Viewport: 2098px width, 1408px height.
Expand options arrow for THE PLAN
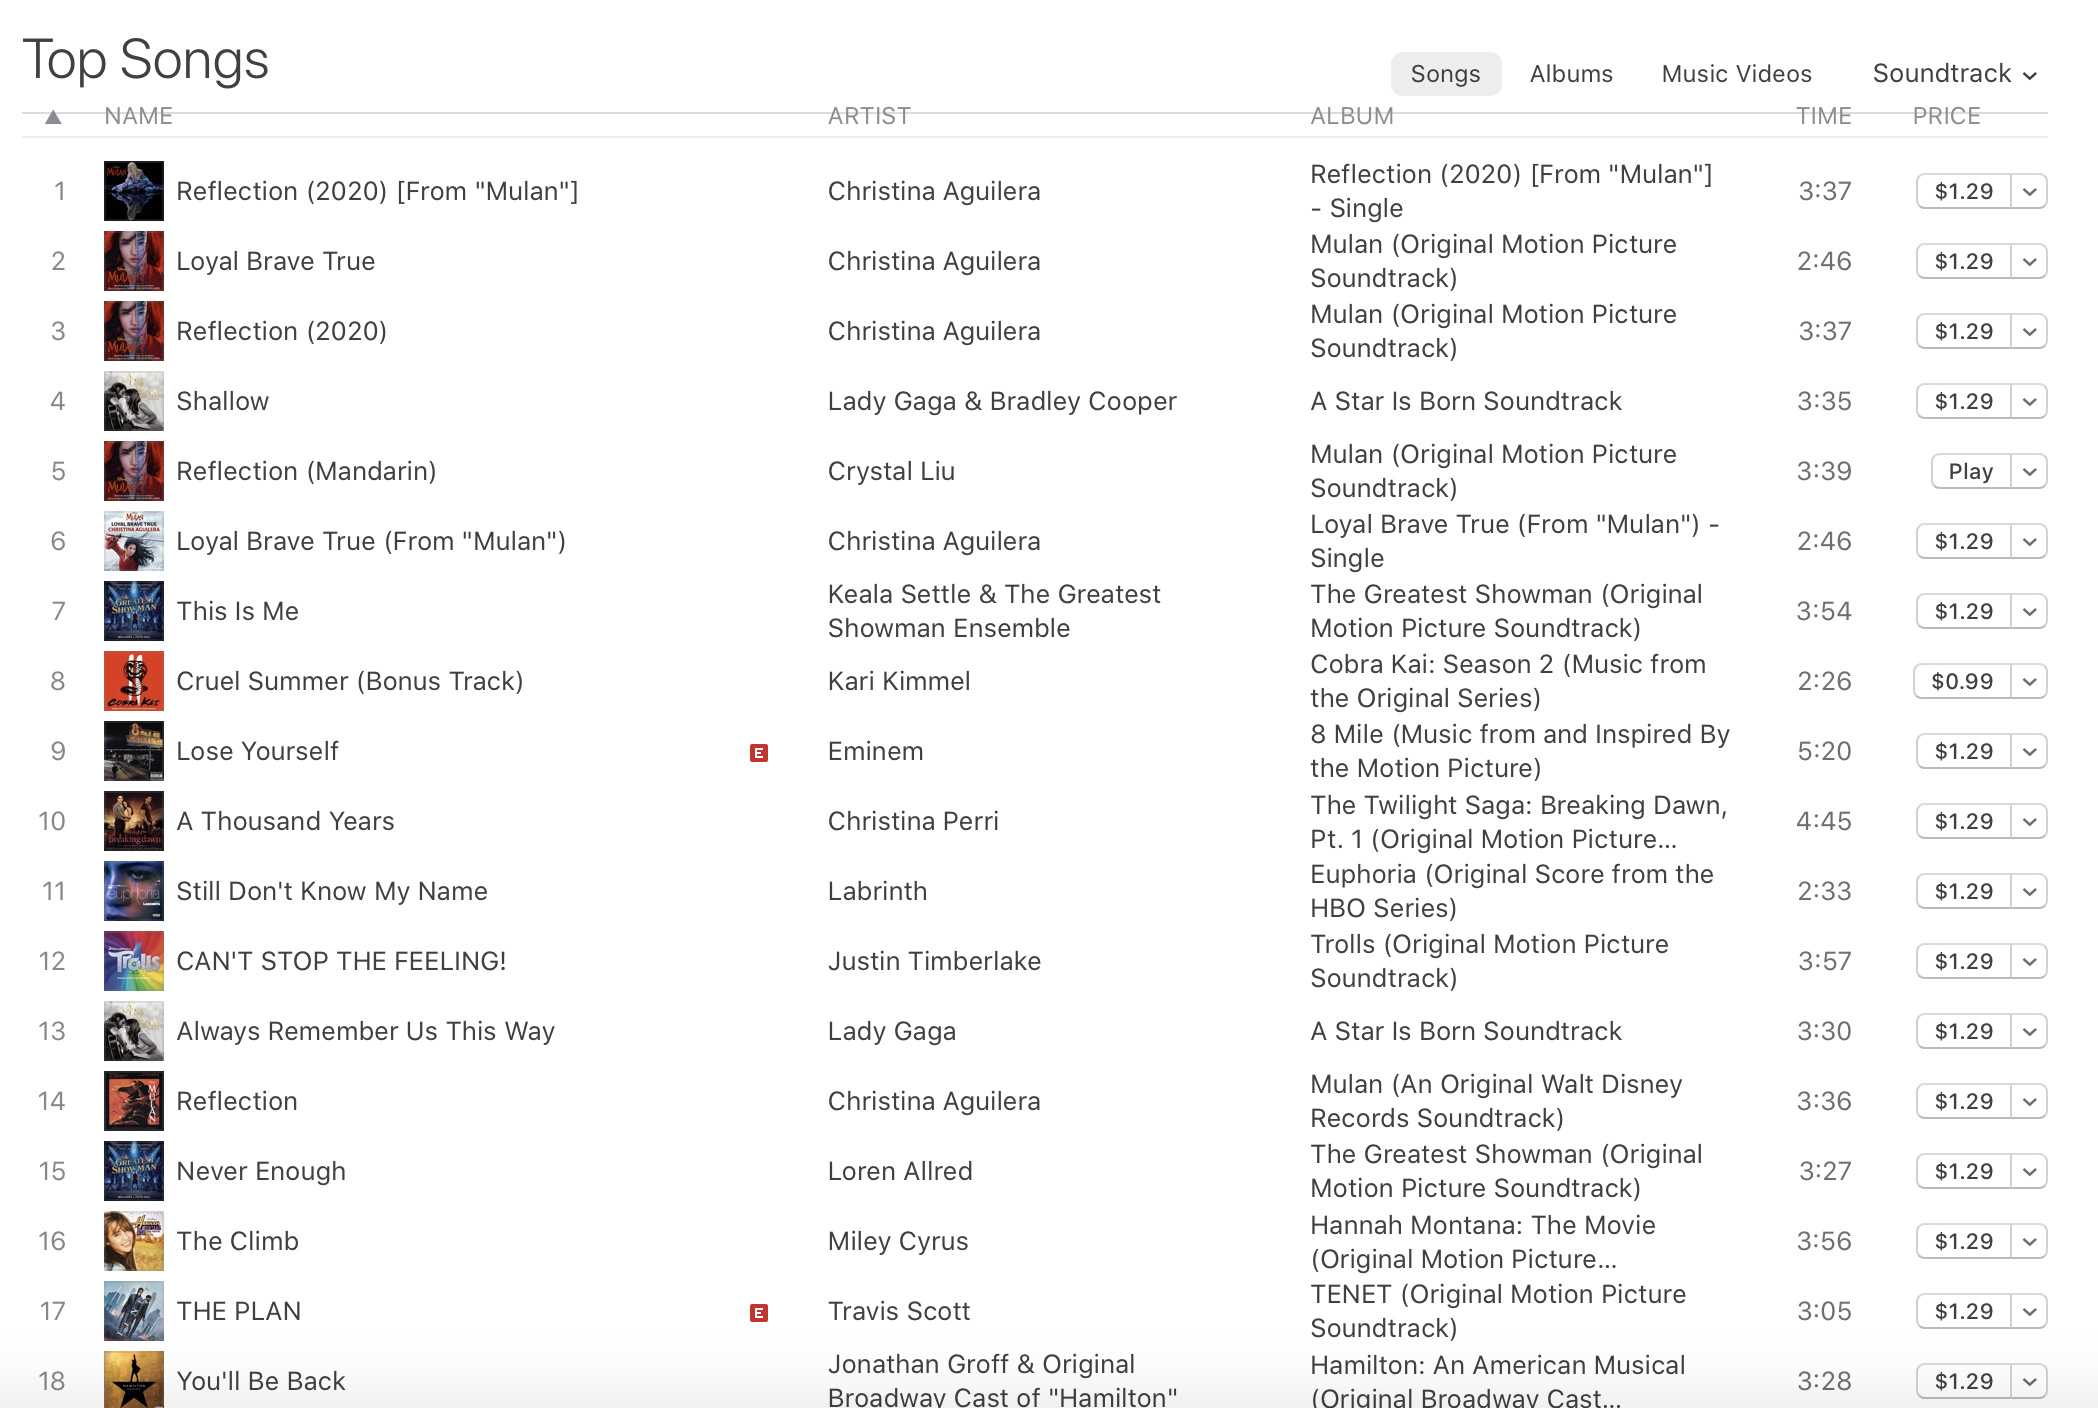click(x=2029, y=1311)
